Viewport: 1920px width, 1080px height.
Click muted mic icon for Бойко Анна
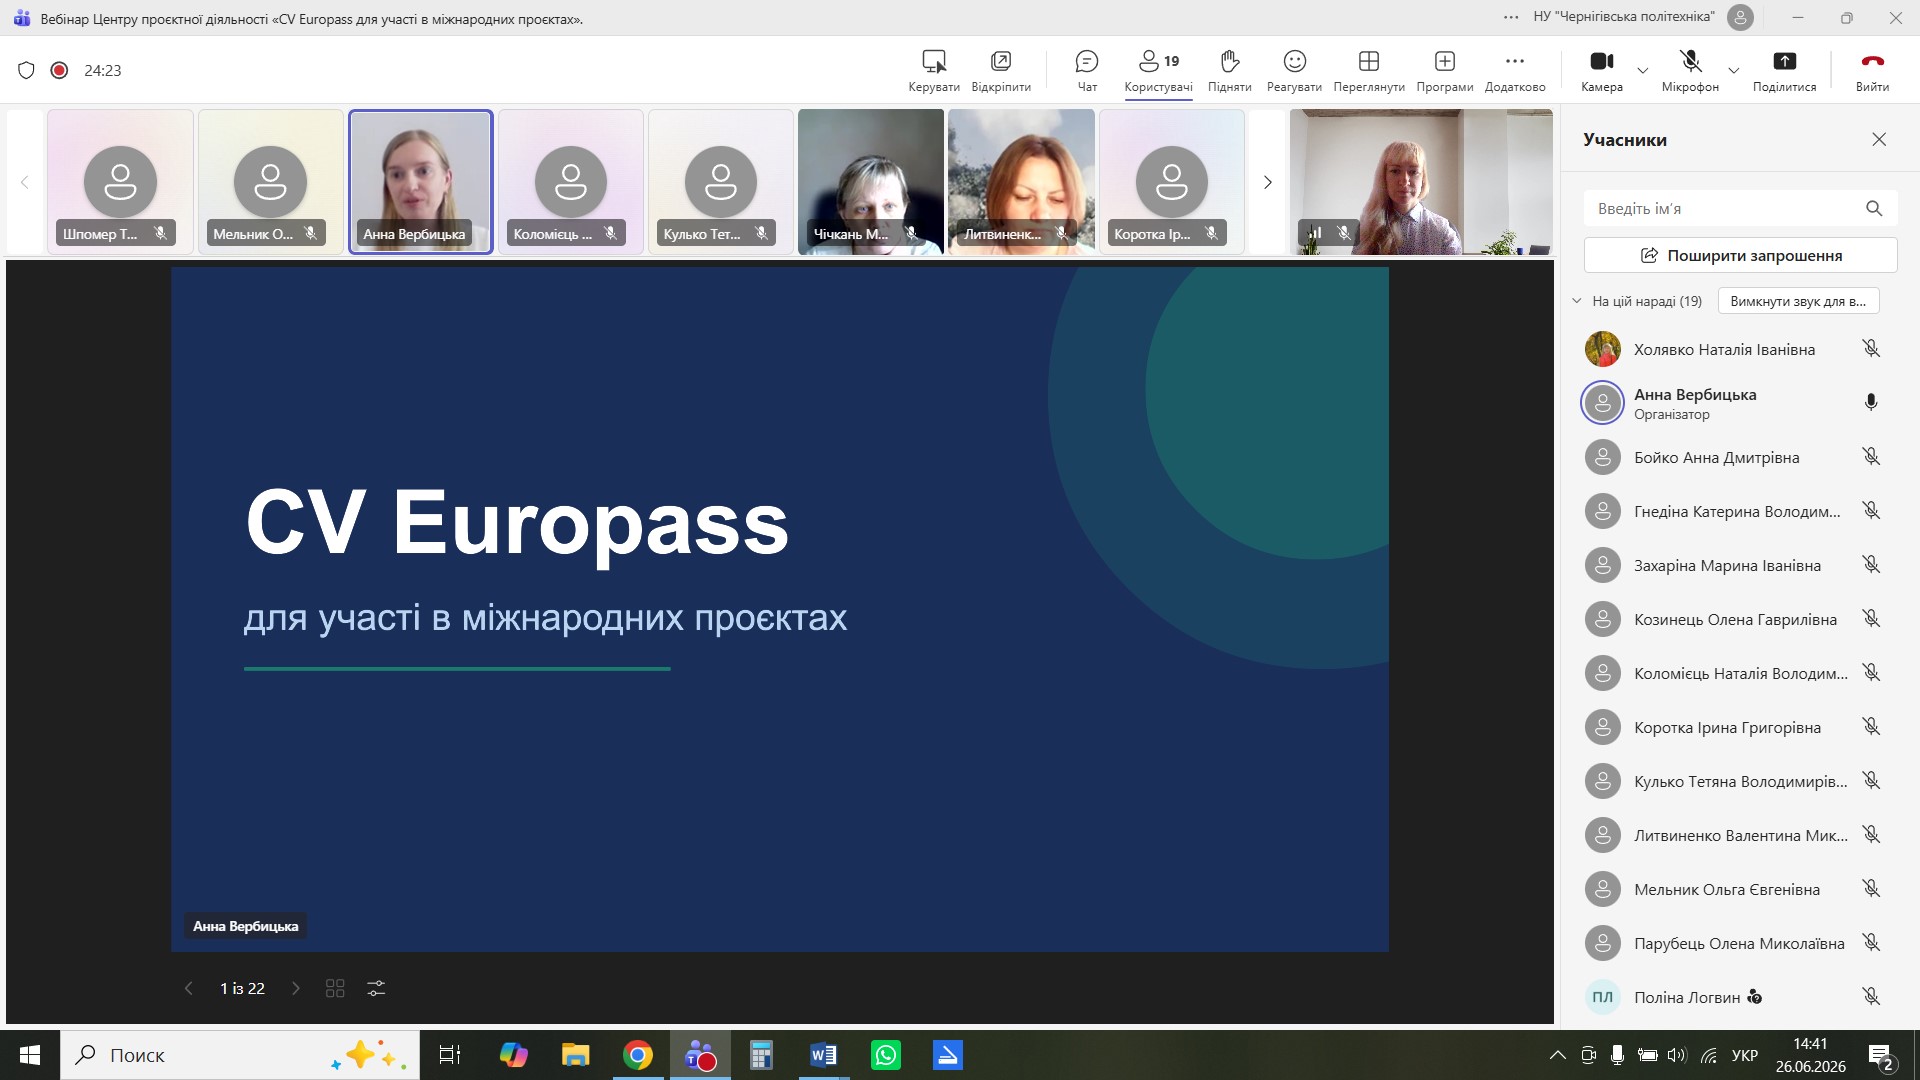(1871, 457)
